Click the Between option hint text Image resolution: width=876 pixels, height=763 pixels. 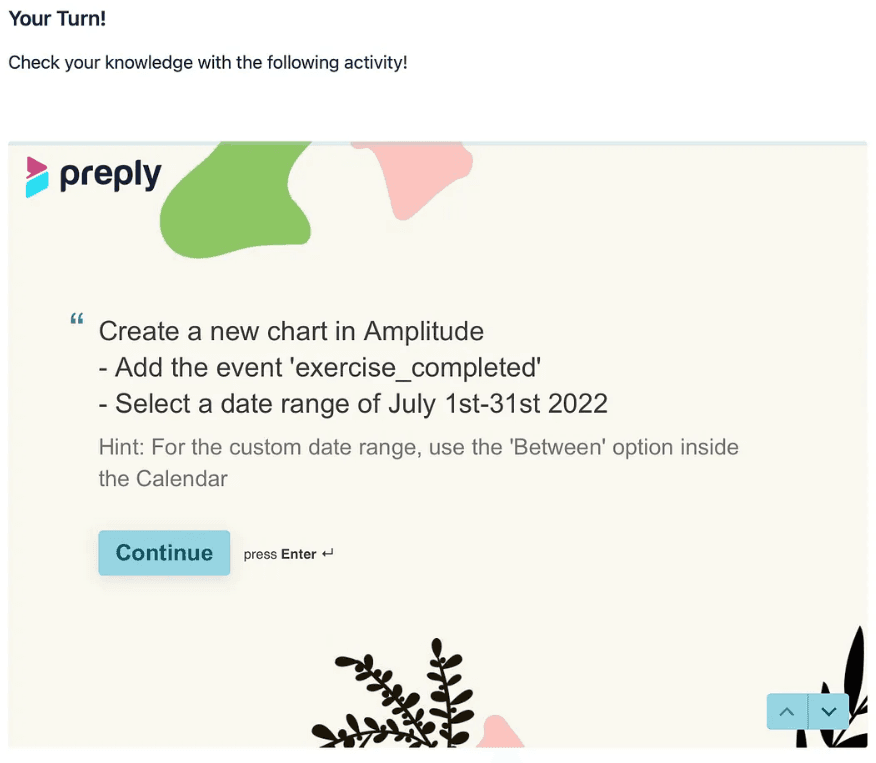[418, 460]
